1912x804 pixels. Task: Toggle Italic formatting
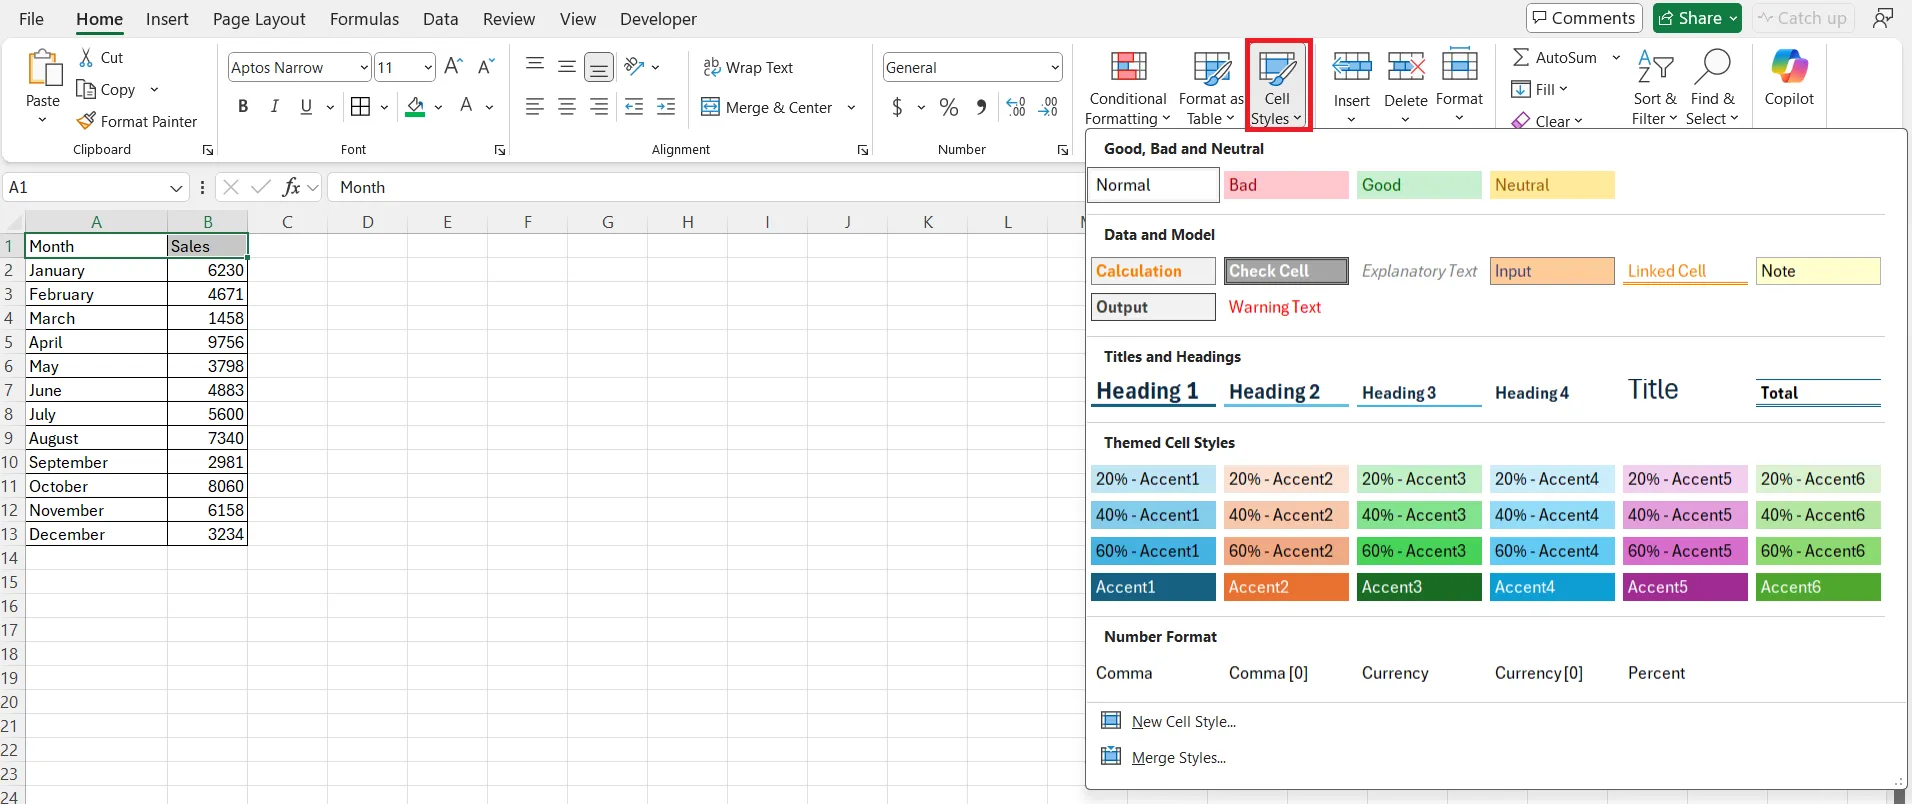coord(275,107)
